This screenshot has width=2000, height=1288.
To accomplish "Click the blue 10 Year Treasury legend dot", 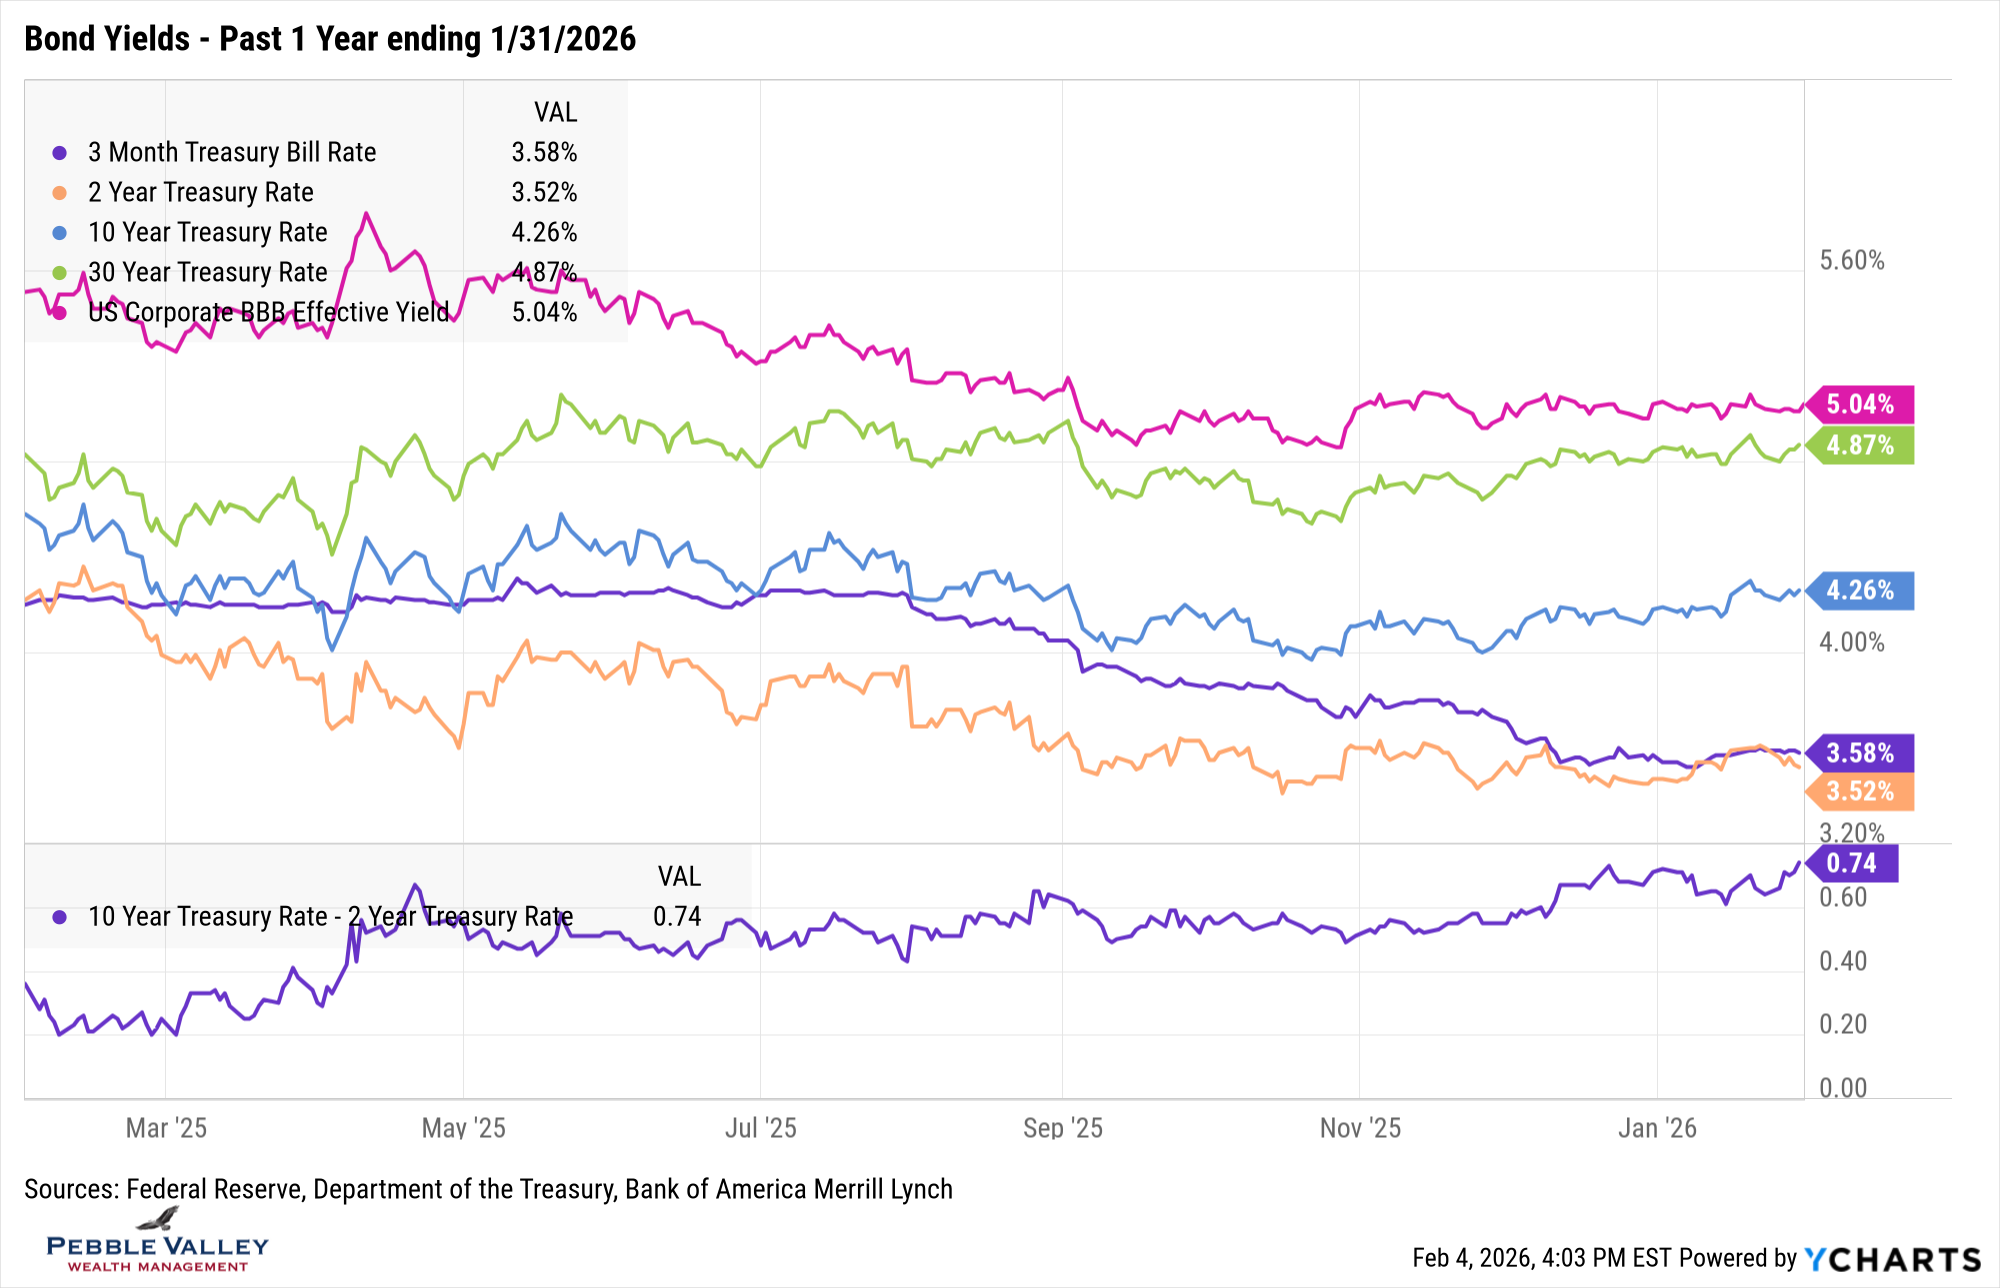I will tap(60, 233).
